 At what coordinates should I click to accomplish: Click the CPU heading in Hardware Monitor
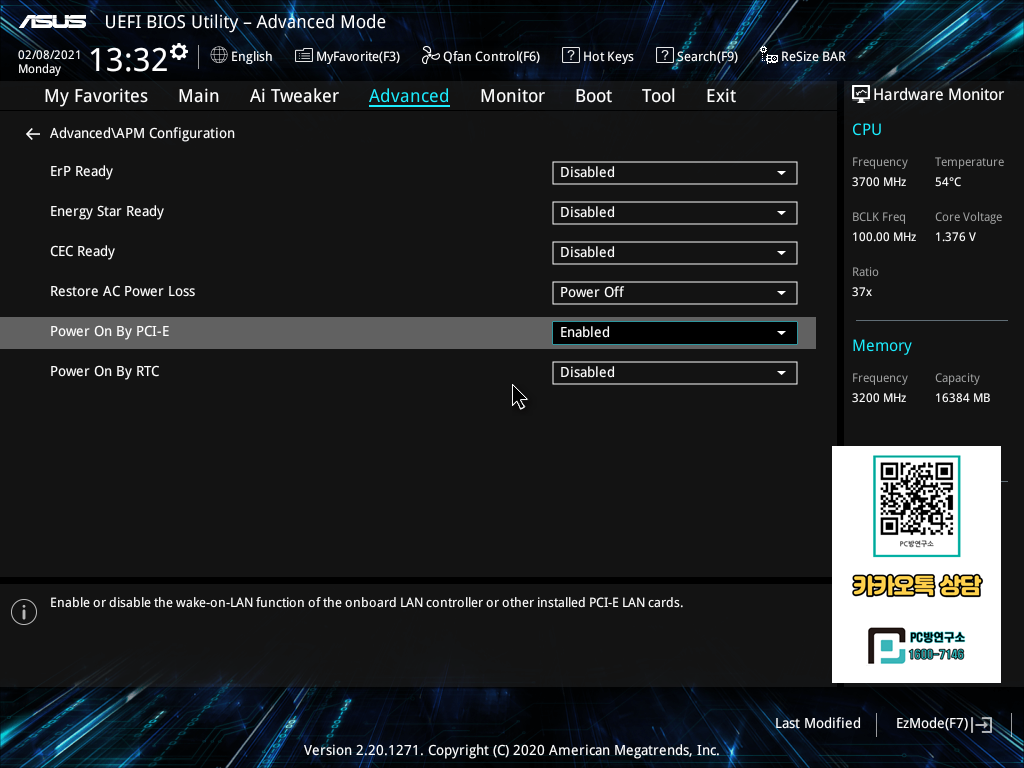click(x=867, y=129)
